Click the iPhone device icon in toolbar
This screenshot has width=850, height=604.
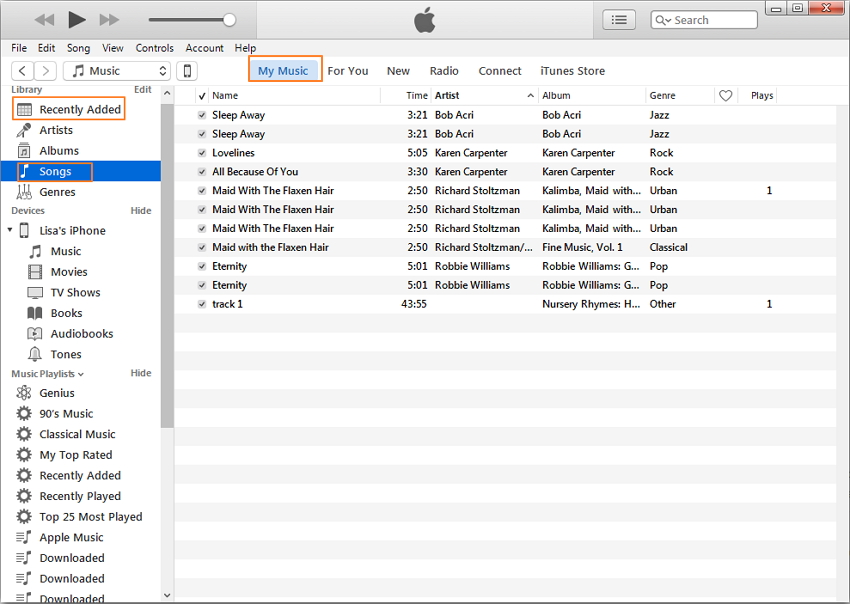pyautogui.click(x=186, y=71)
